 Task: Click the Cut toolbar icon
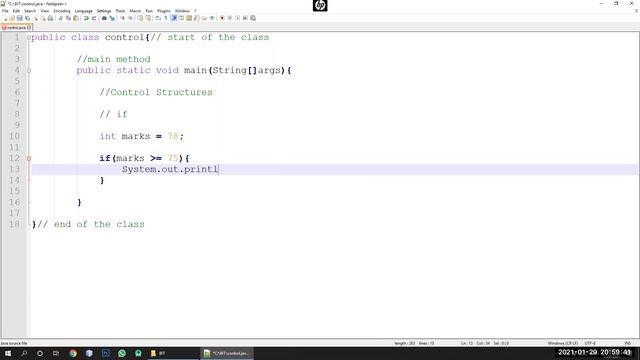tap(60, 18)
